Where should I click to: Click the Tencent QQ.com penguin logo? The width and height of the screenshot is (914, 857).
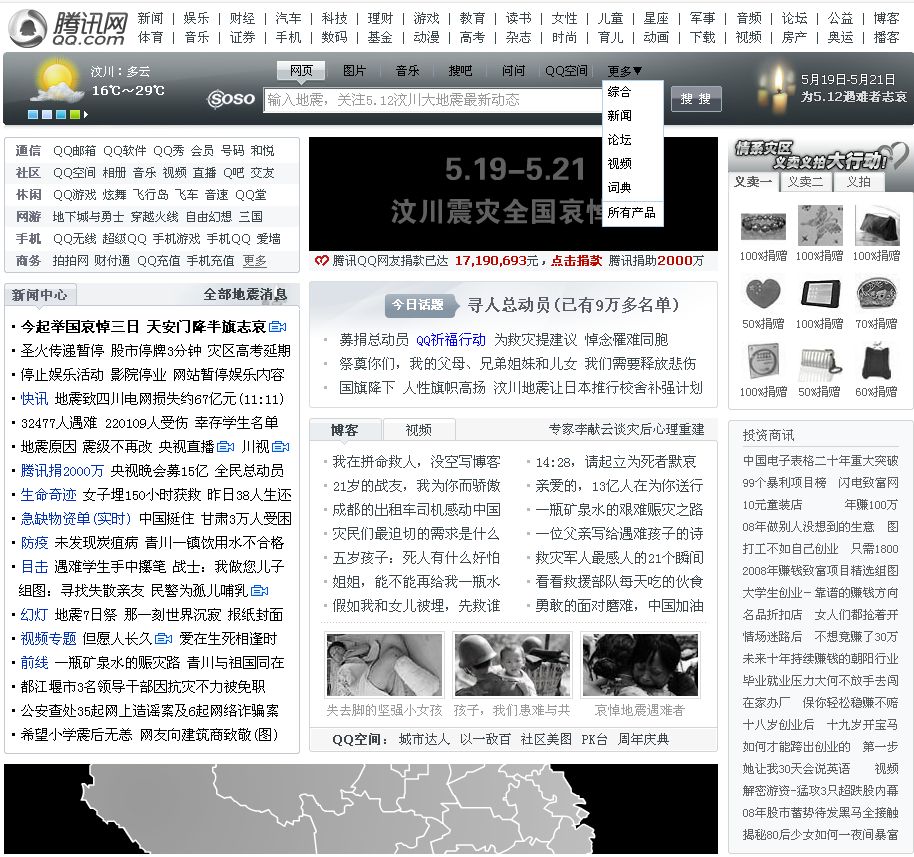point(69,29)
